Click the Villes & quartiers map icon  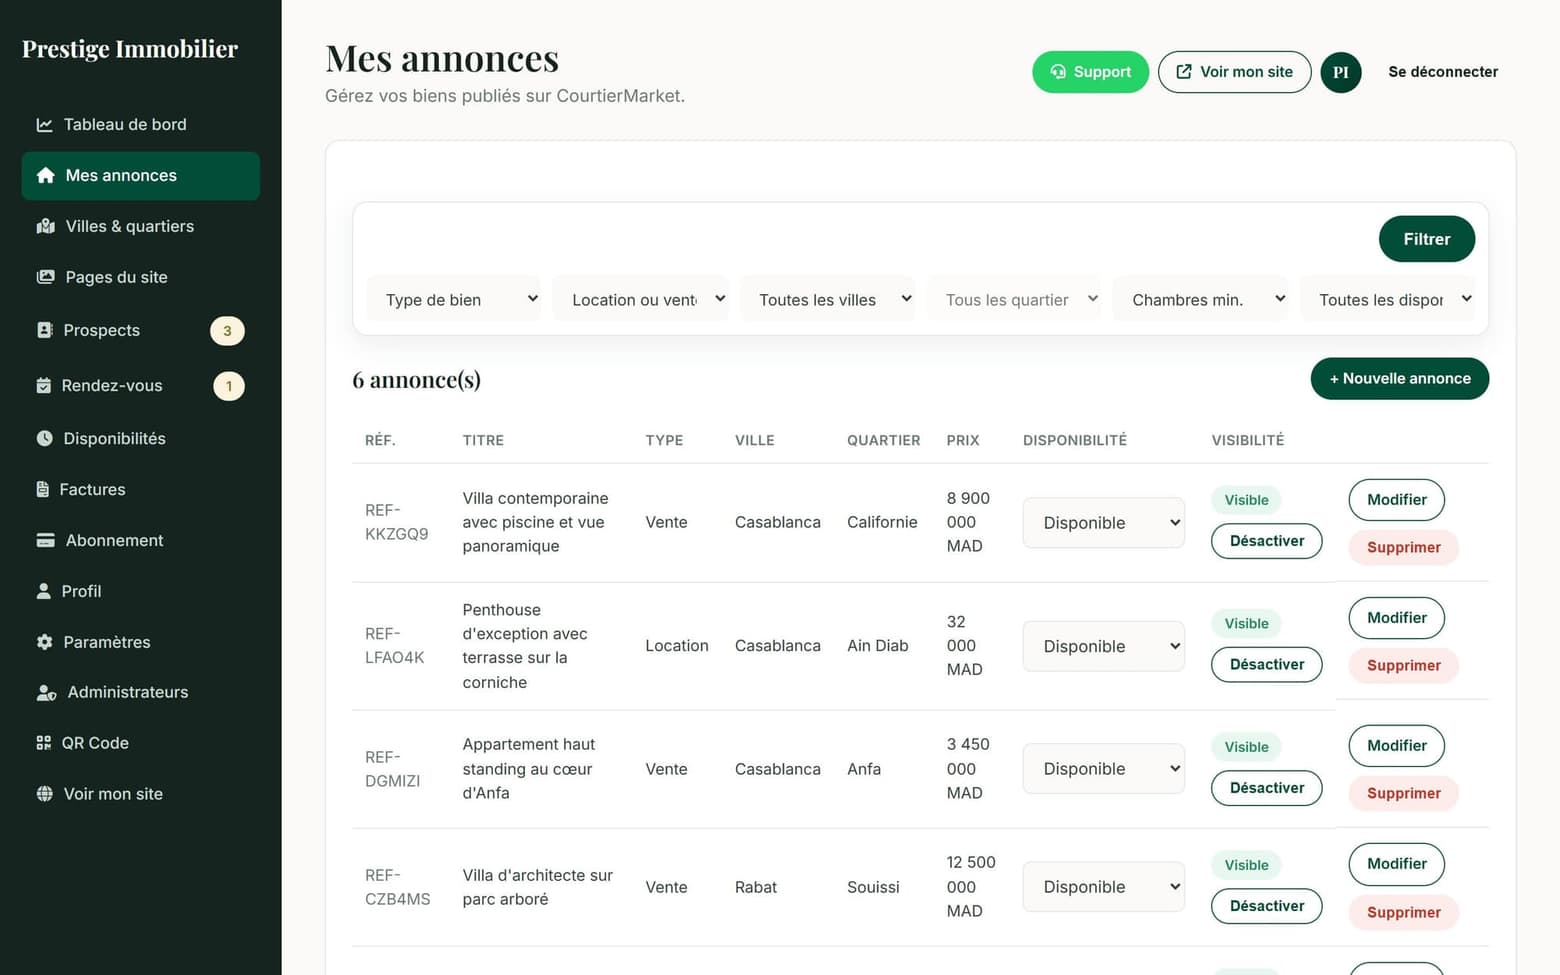click(45, 227)
